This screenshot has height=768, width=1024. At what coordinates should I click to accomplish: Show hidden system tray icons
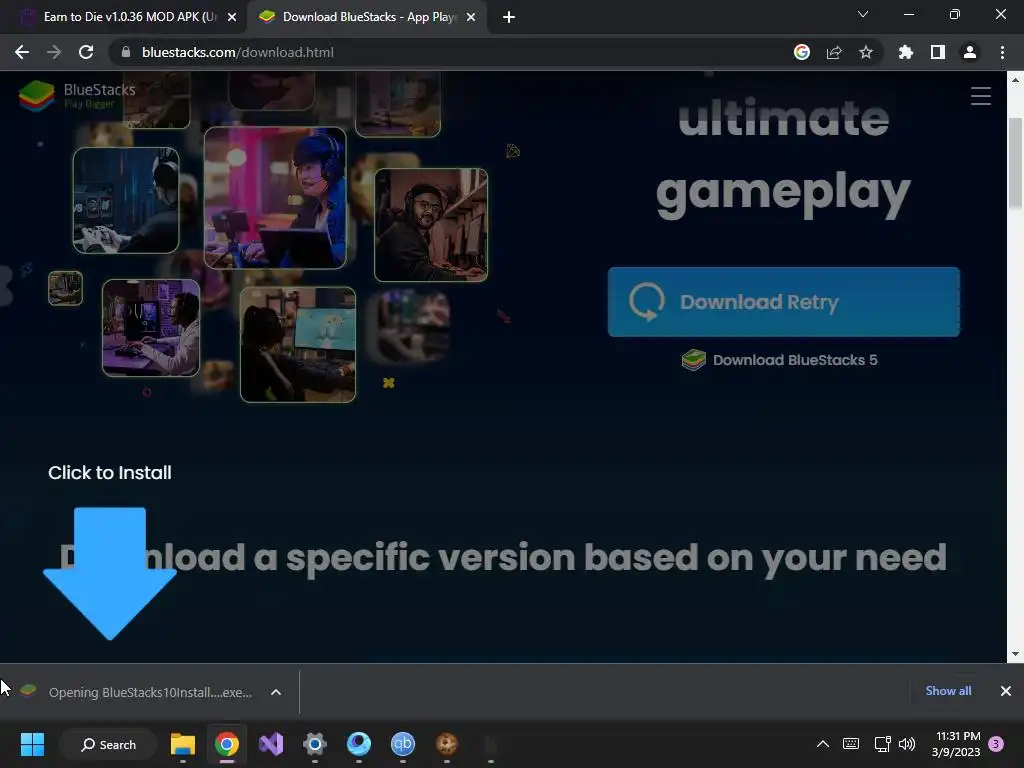[823, 744]
